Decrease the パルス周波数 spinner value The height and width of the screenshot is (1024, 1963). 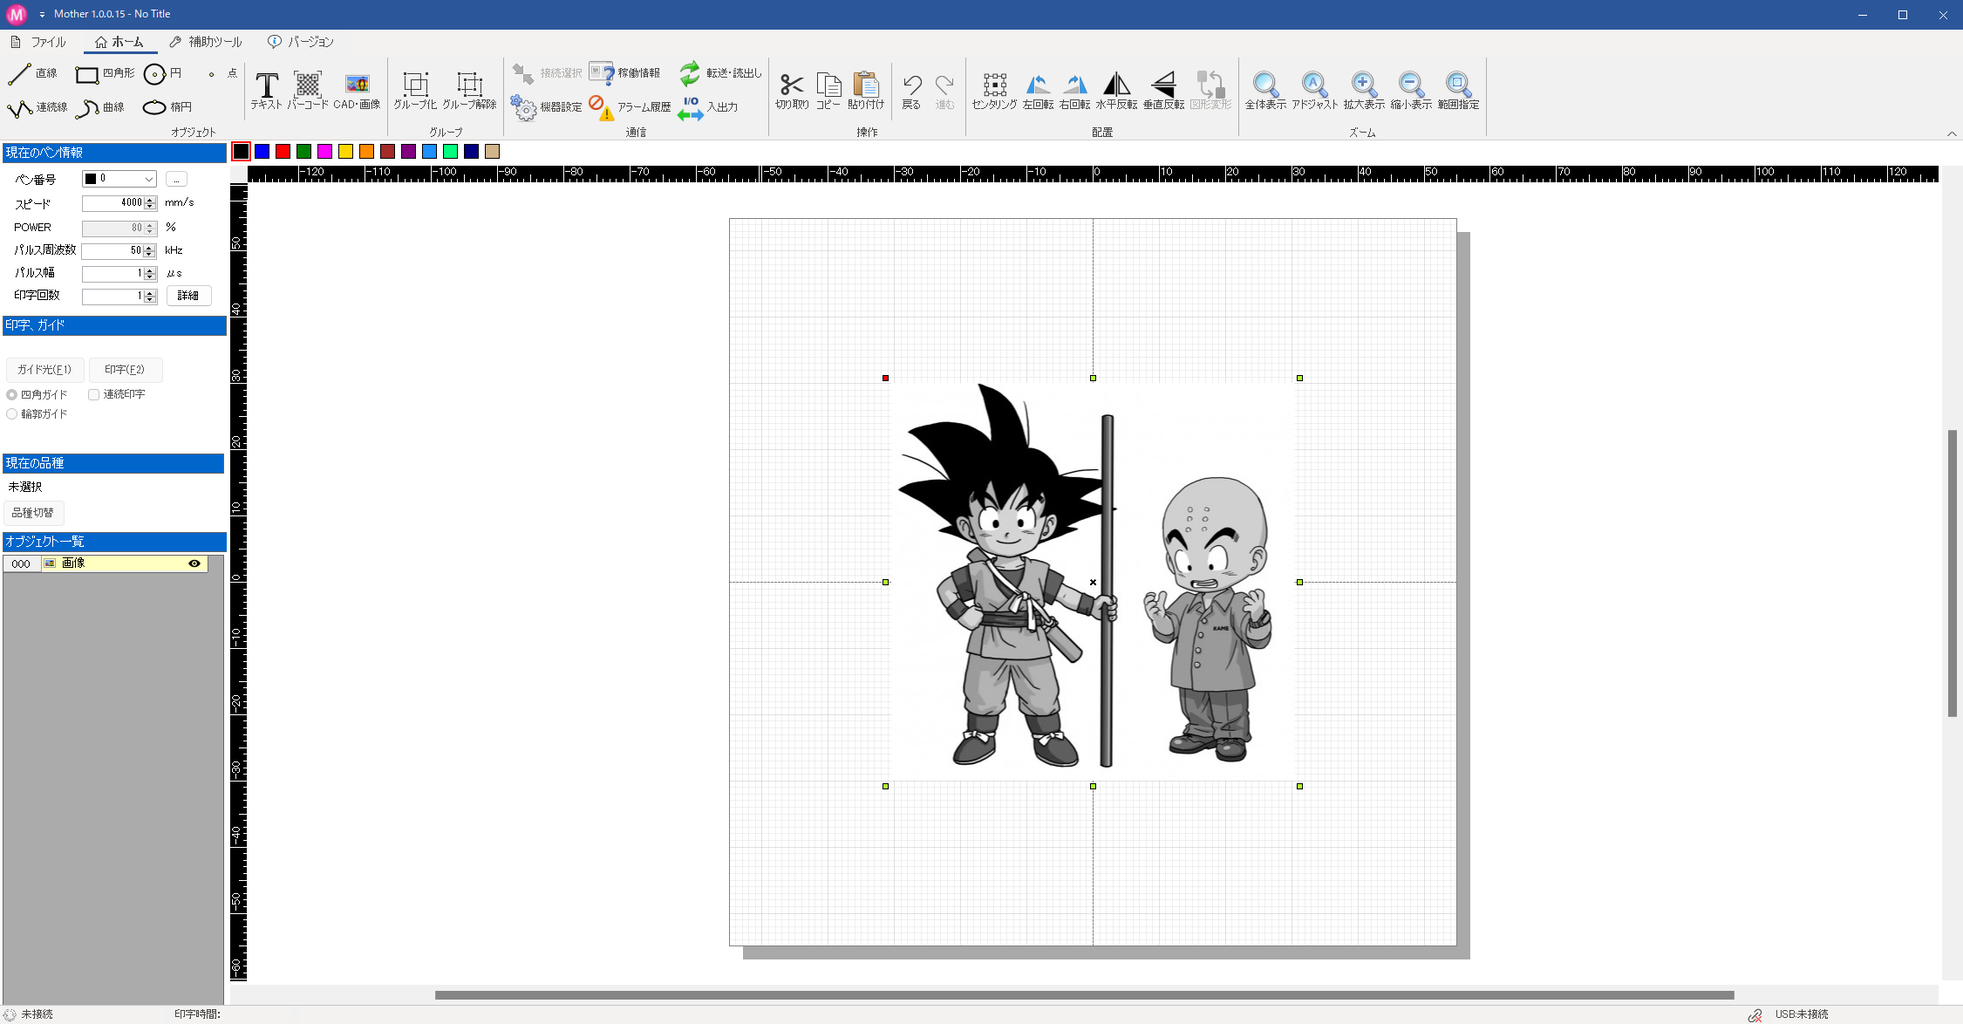[x=150, y=254]
